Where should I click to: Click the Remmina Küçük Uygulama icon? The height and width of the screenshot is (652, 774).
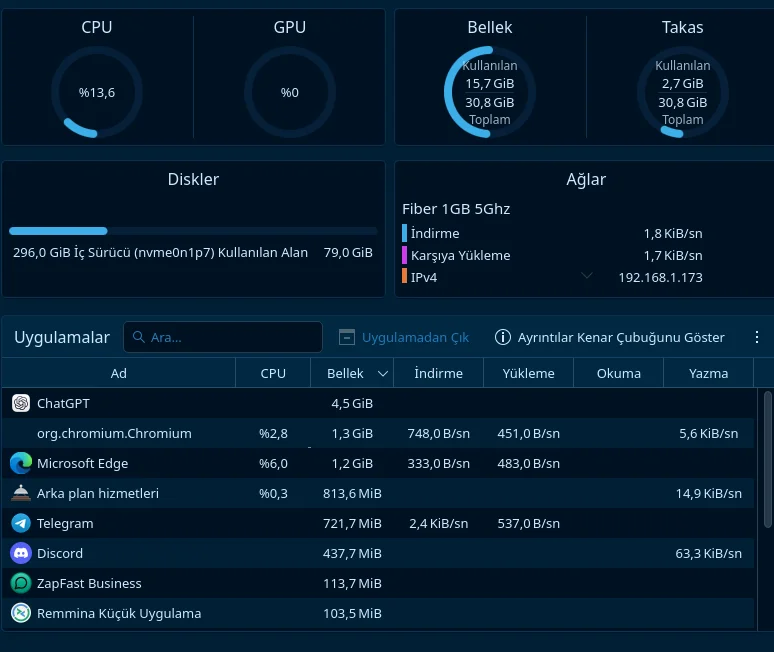tap(21, 614)
